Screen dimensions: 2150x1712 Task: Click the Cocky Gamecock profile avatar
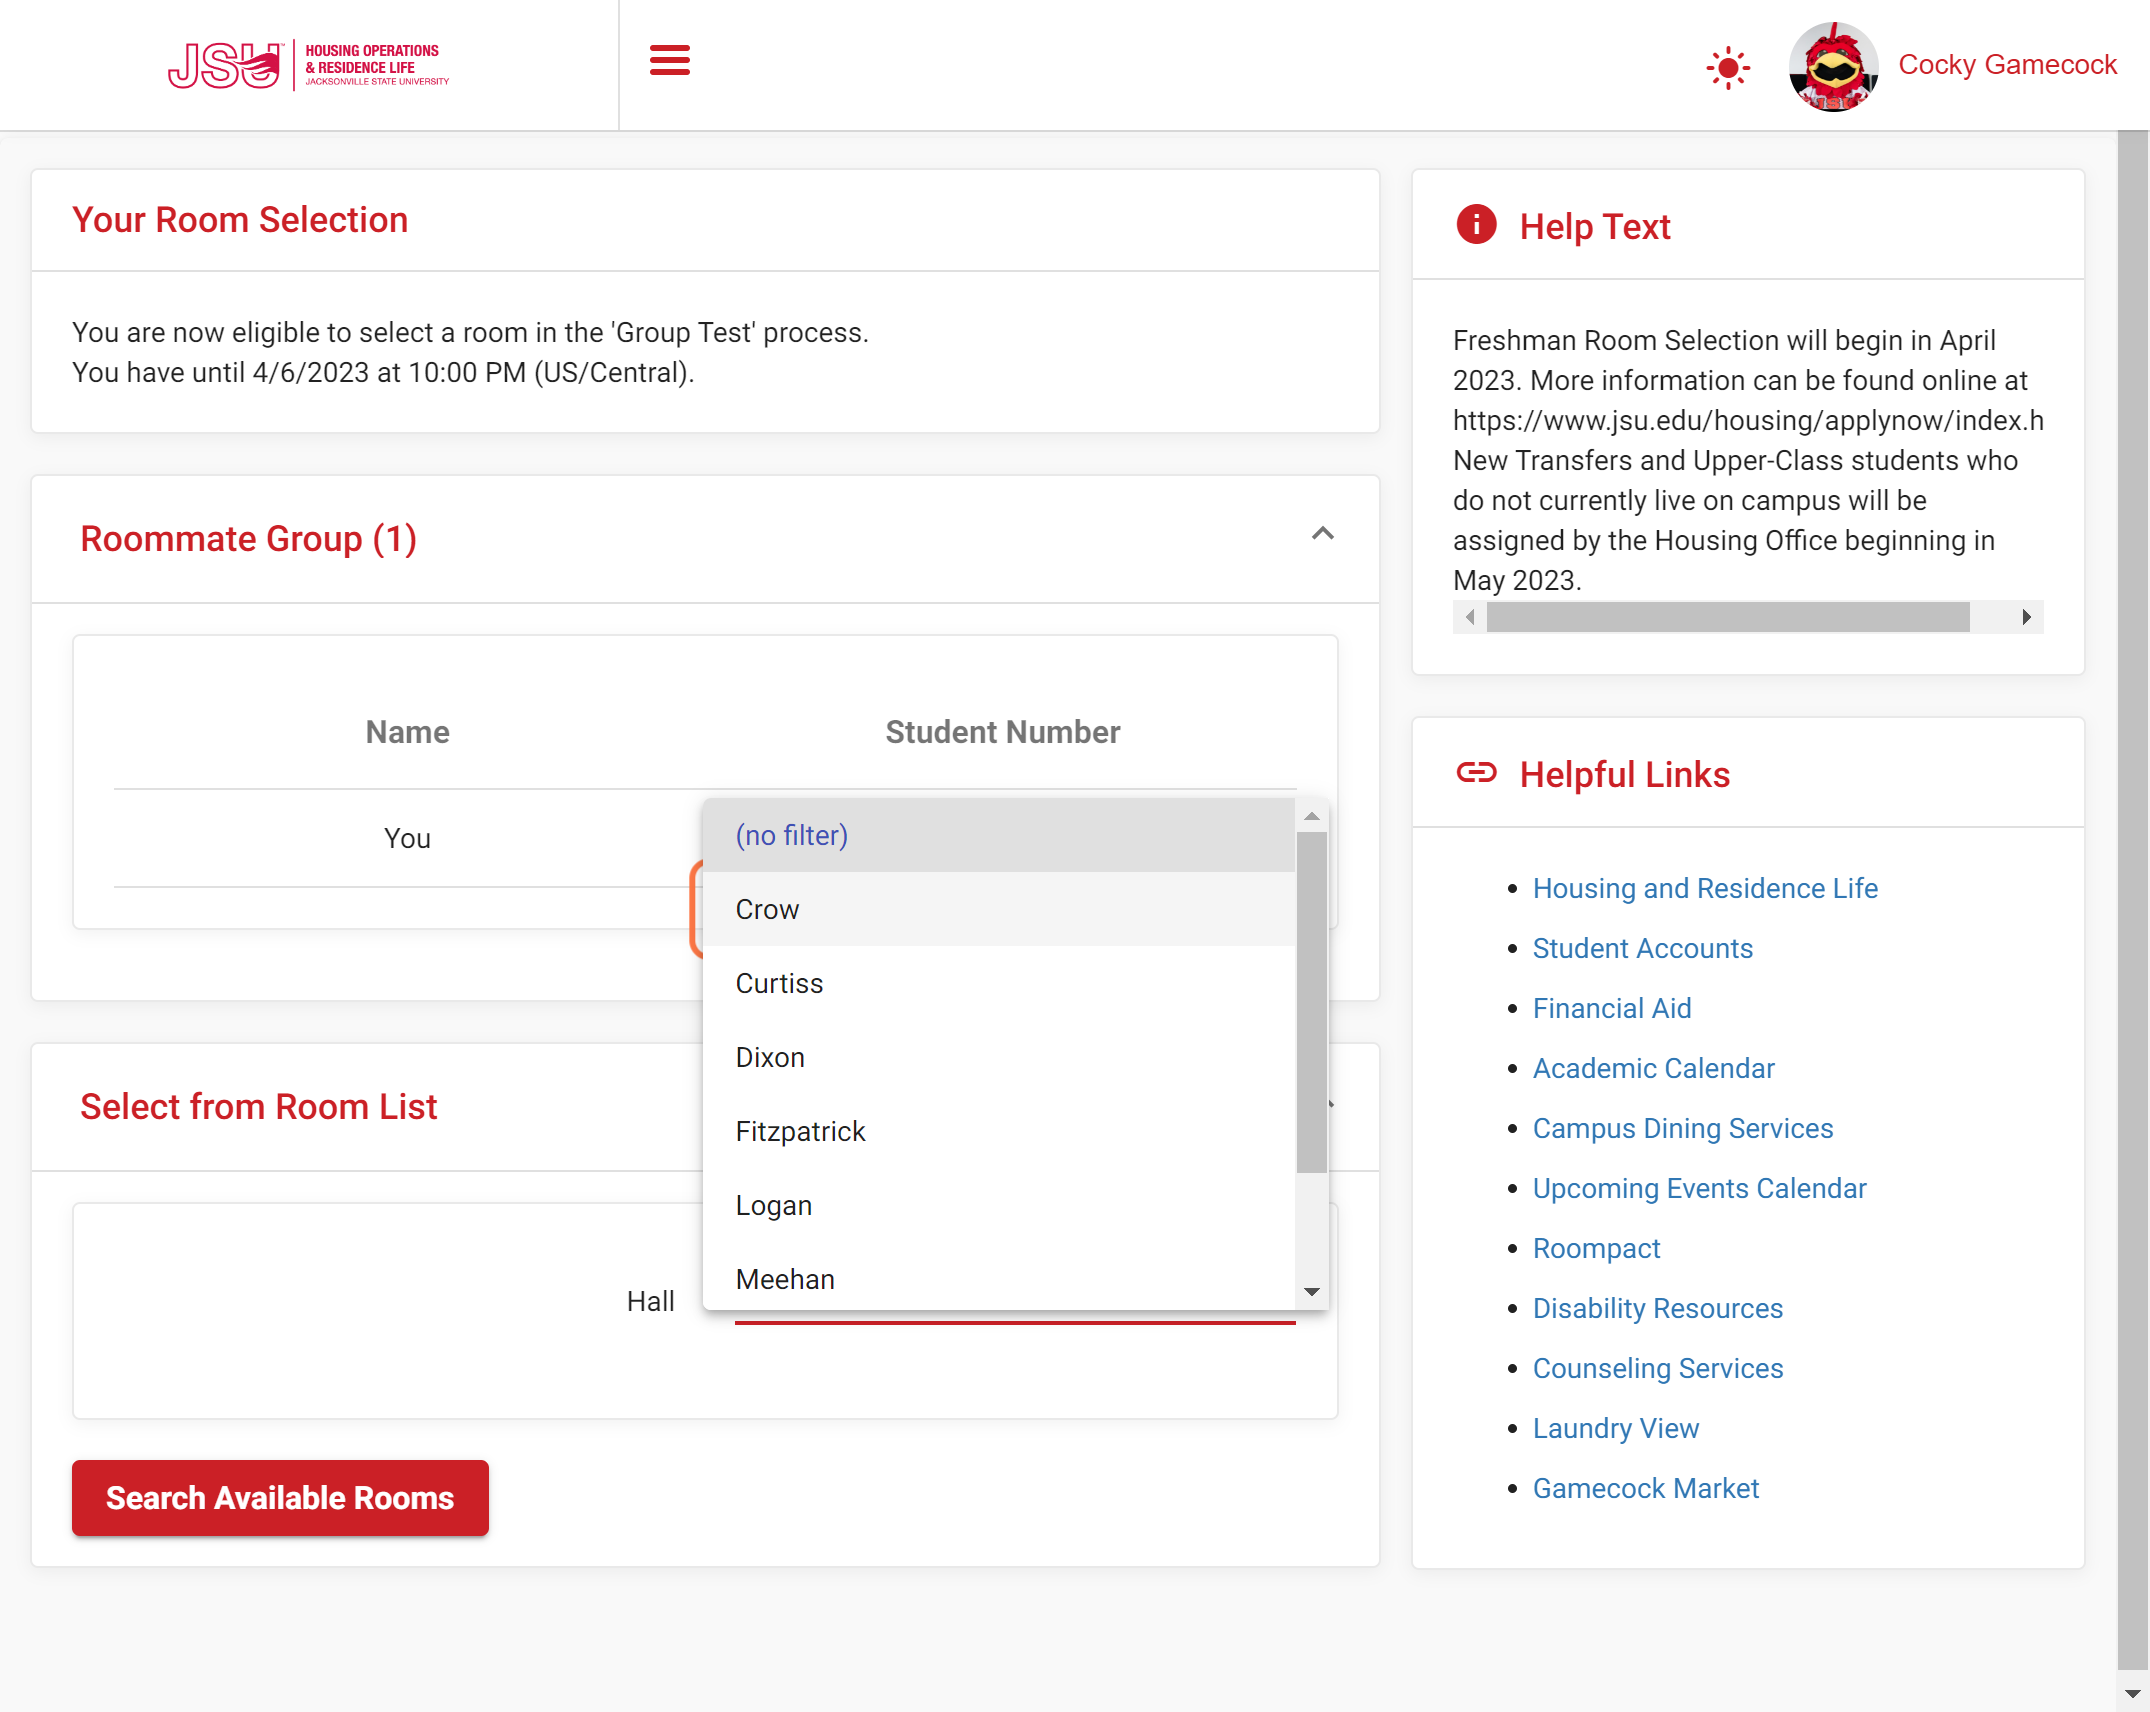[x=1833, y=66]
